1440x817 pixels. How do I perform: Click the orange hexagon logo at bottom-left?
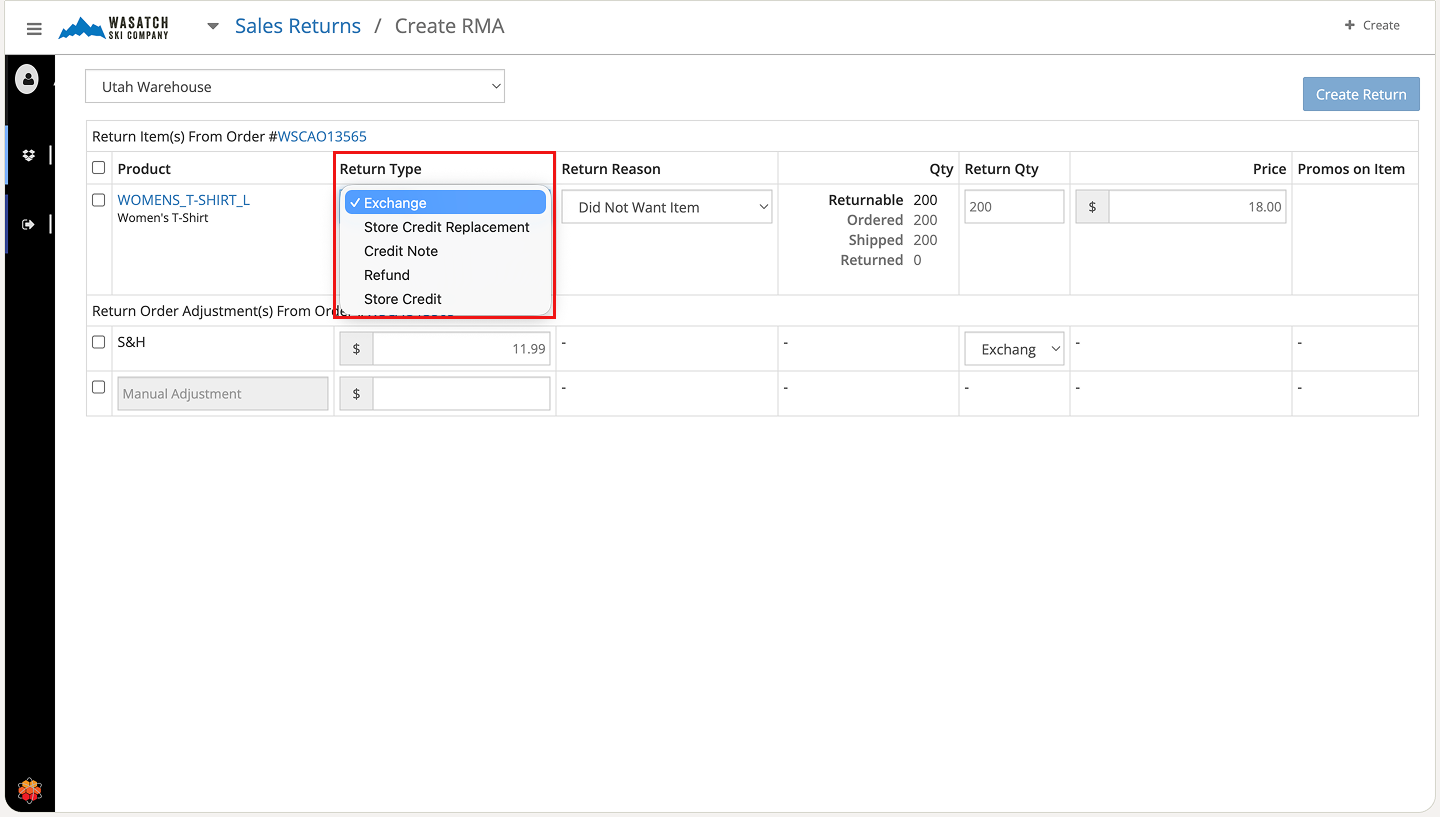[x=29, y=790]
